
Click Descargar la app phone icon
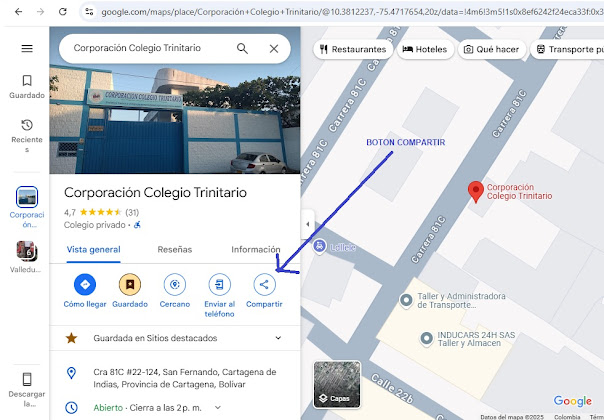coord(27,380)
